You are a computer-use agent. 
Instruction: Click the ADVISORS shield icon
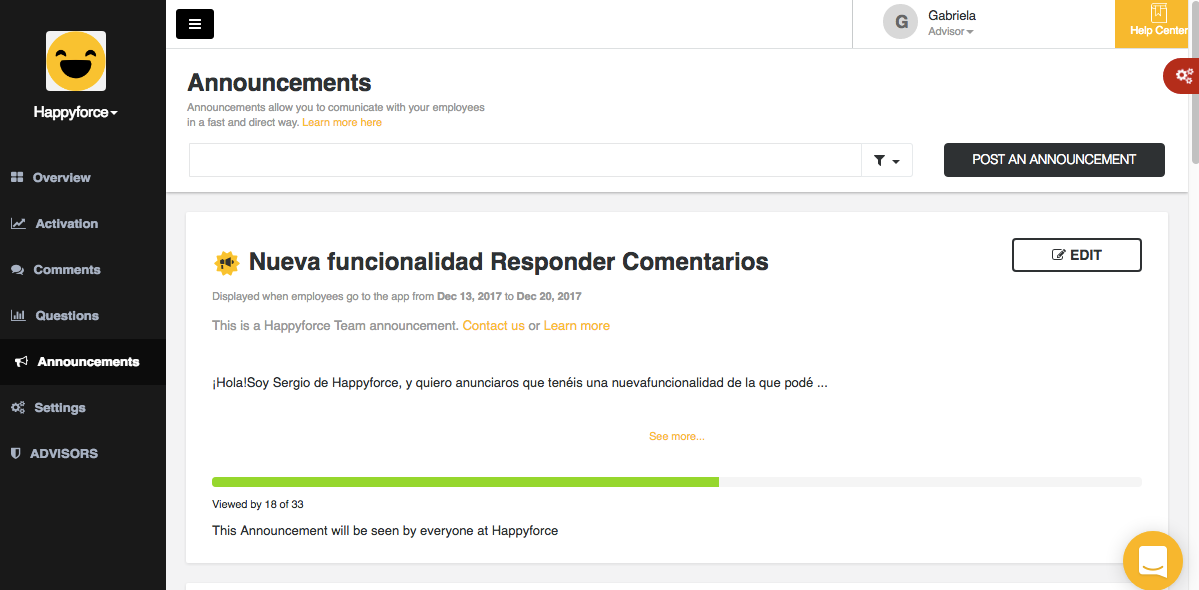tap(17, 453)
